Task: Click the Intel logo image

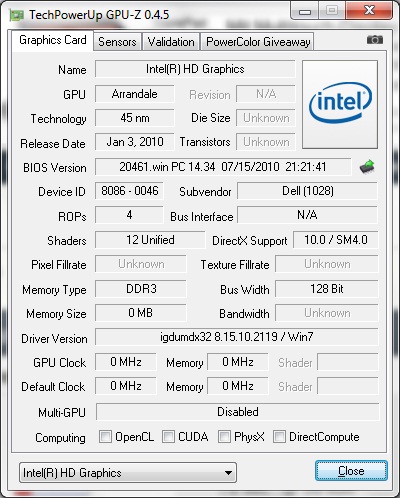Action: [340, 104]
